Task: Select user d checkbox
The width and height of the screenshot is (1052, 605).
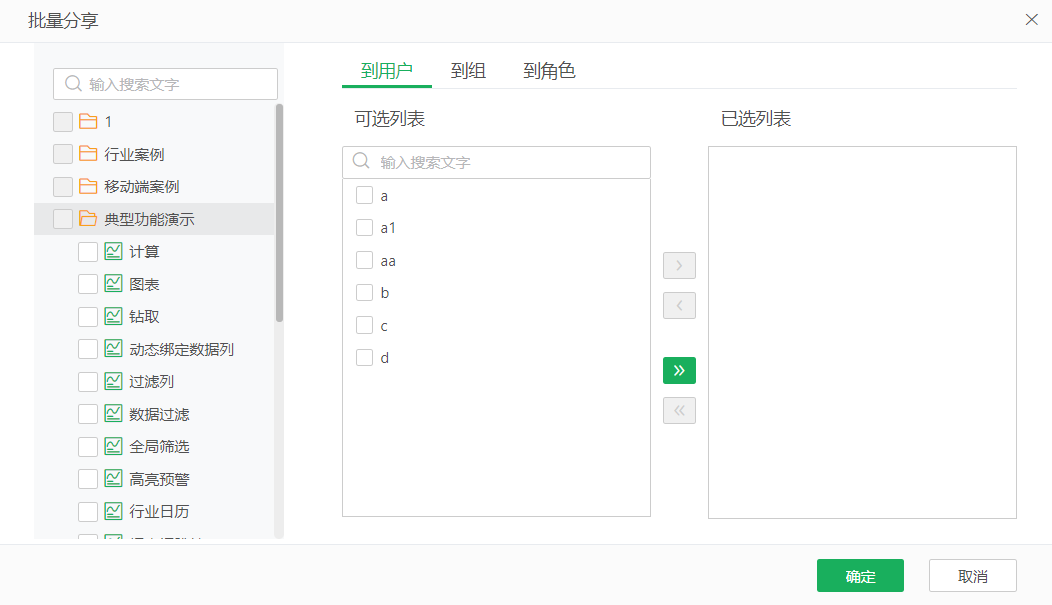Action: point(364,358)
